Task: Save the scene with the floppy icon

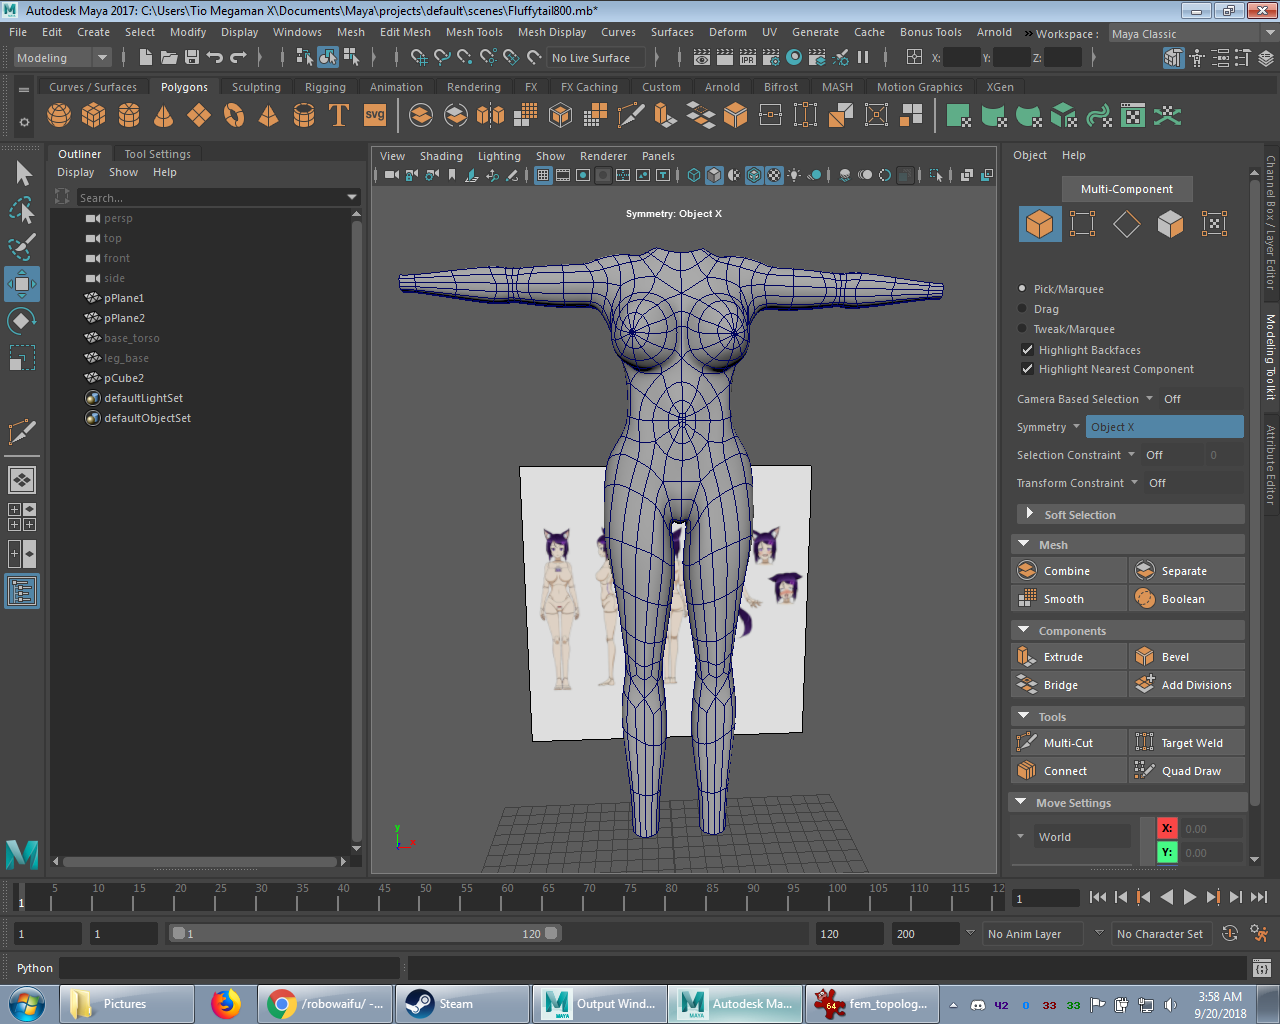Action: pyautogui.click(x=192, y=58)
